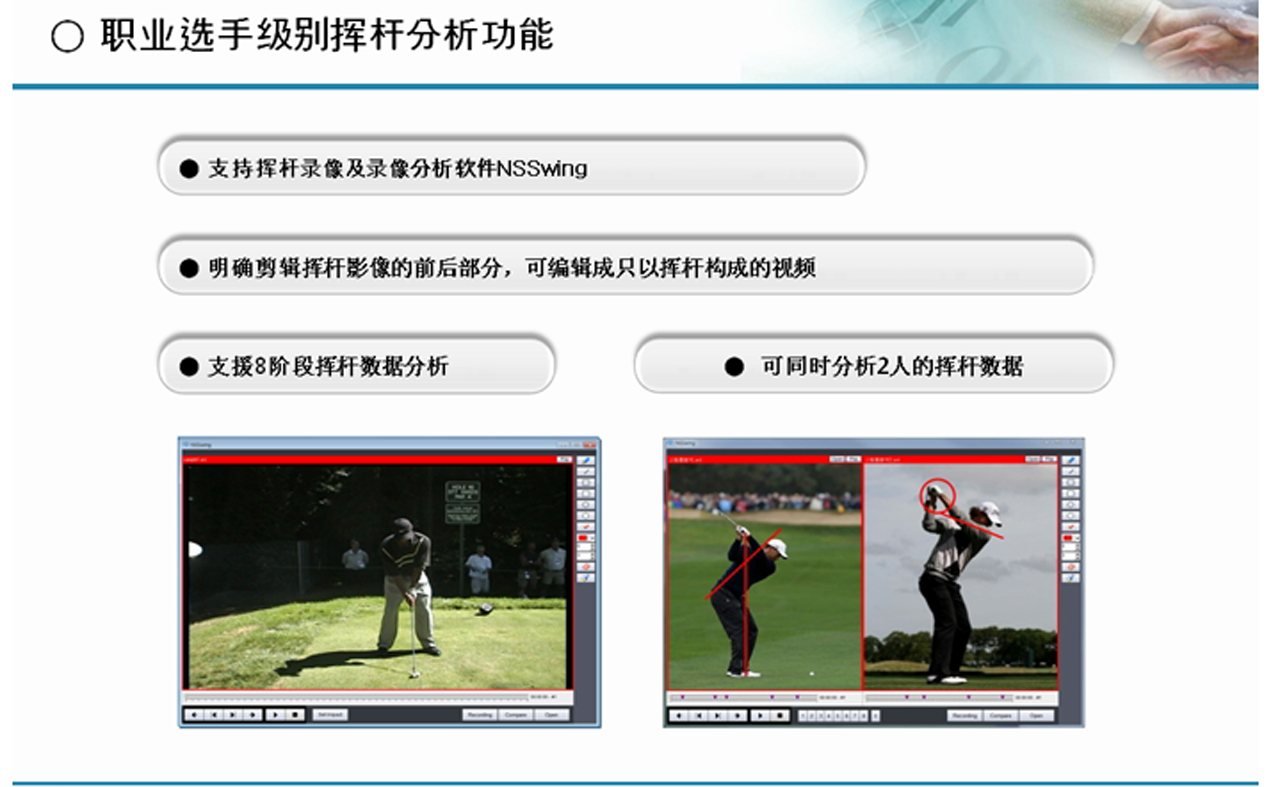Click the Tiger Woods backswing video with red circle

[960, 575]
